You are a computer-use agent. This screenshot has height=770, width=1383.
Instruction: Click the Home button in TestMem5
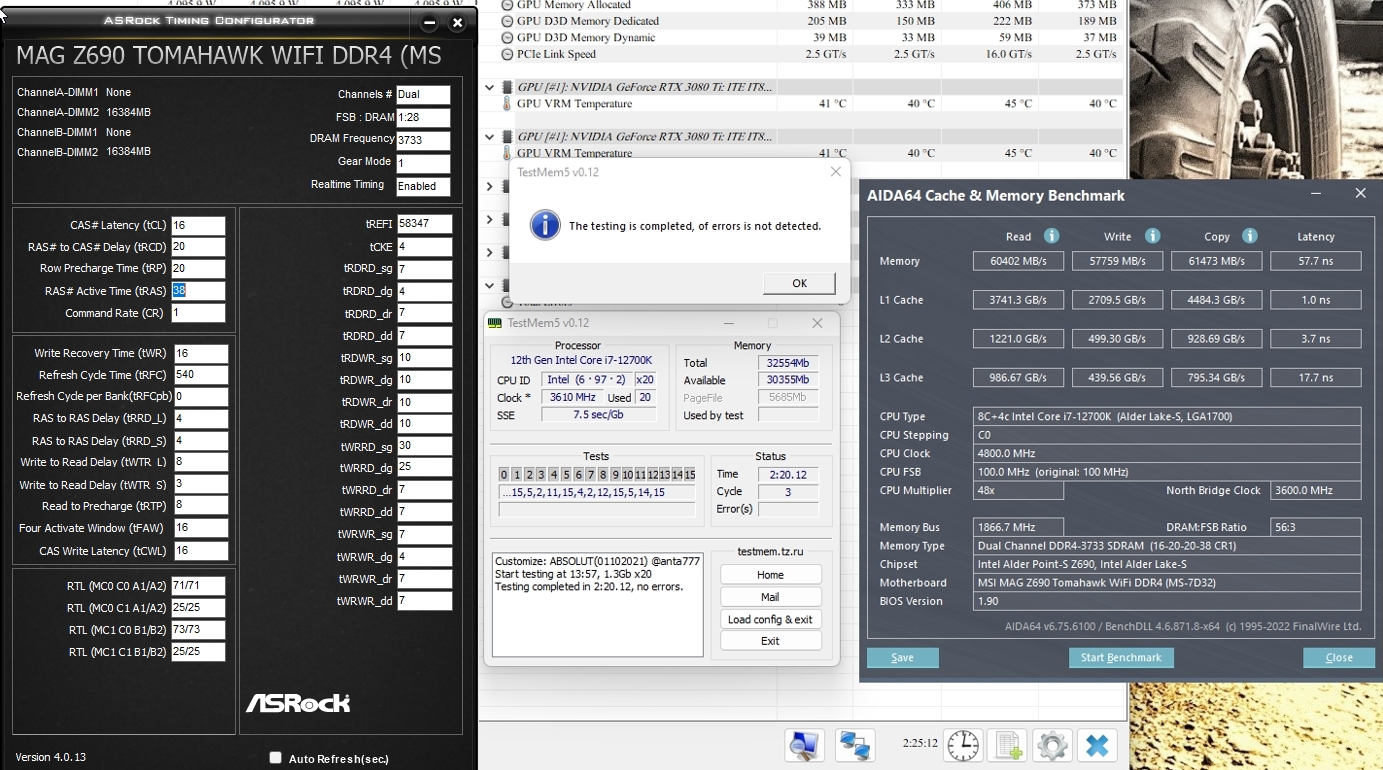(770, 575)
